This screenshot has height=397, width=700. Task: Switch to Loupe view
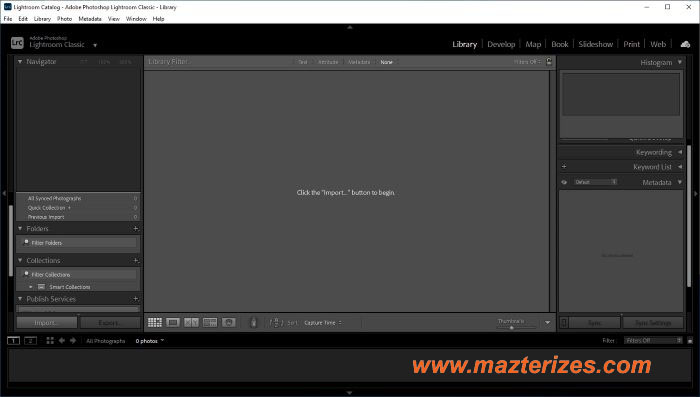[x=173, y=322]
